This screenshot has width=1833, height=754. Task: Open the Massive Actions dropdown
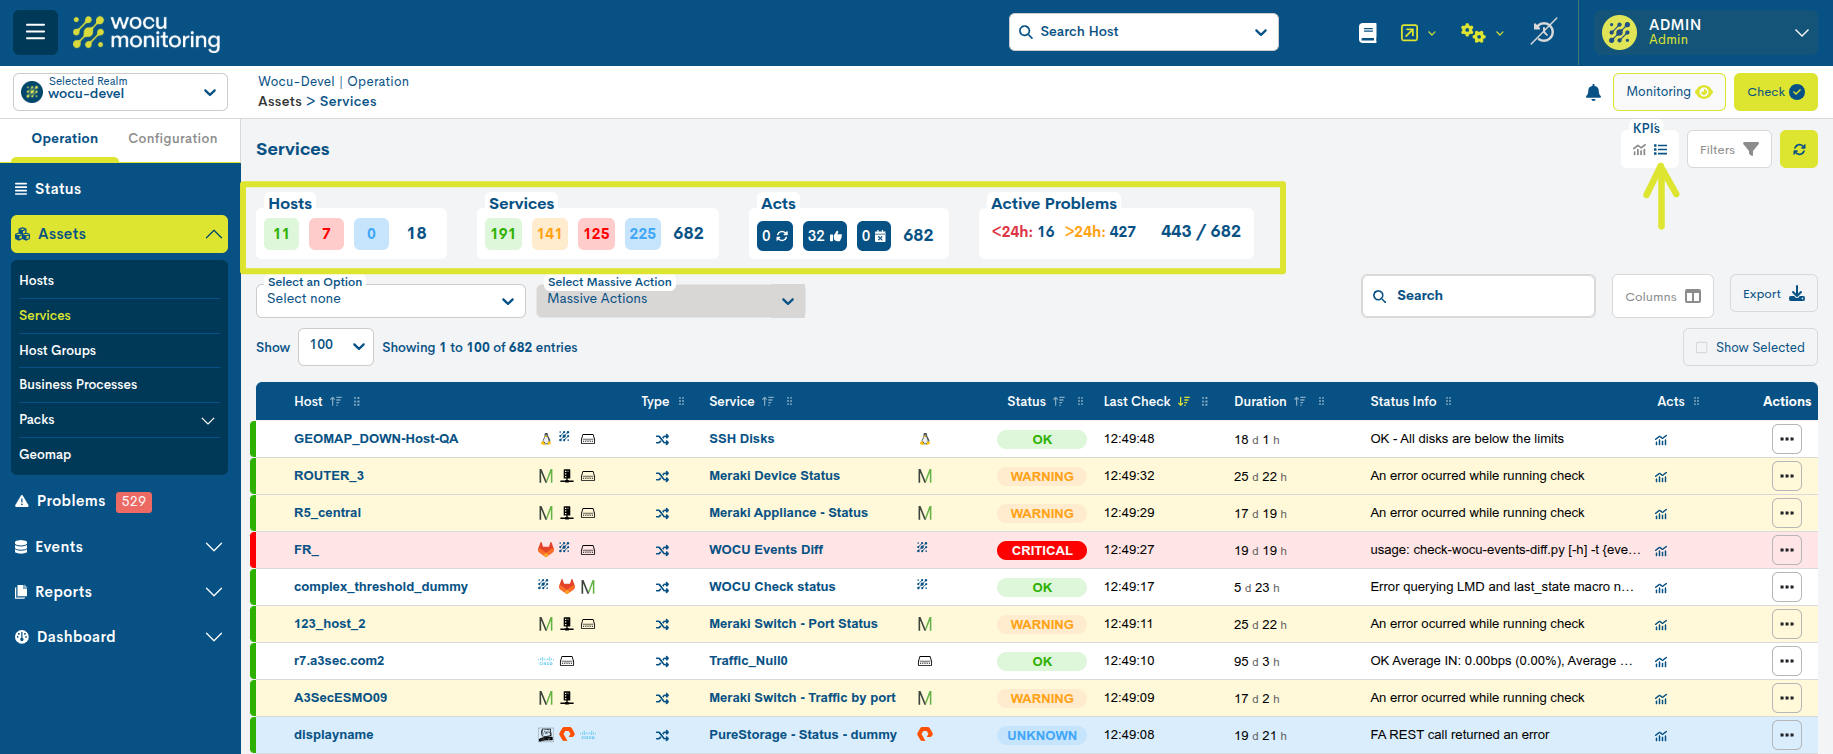point(671,300)
